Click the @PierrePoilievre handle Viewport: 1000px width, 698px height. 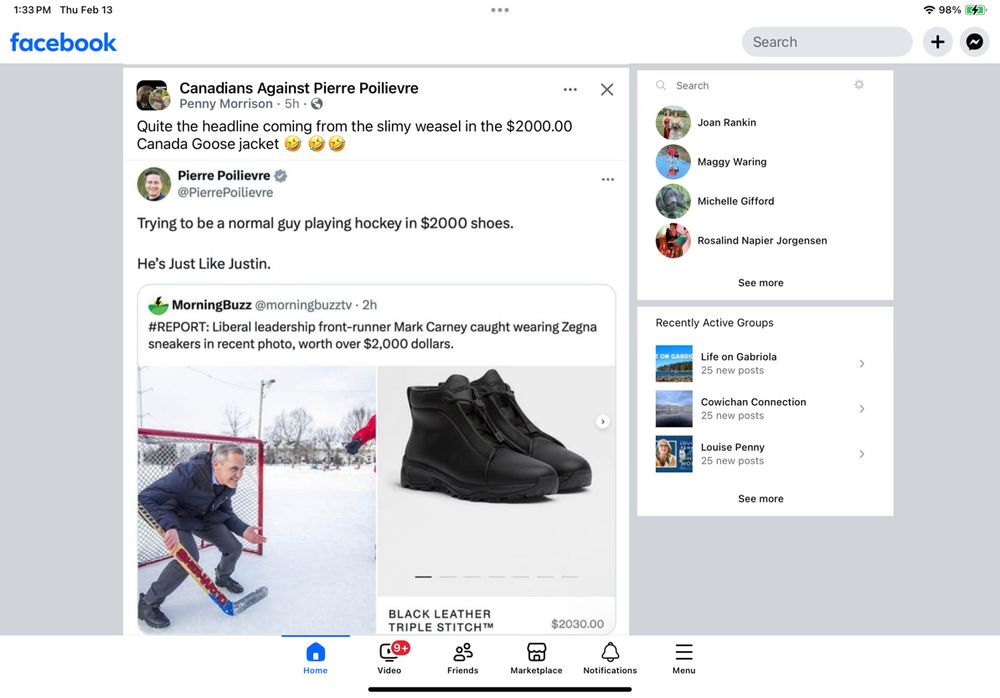225,193
